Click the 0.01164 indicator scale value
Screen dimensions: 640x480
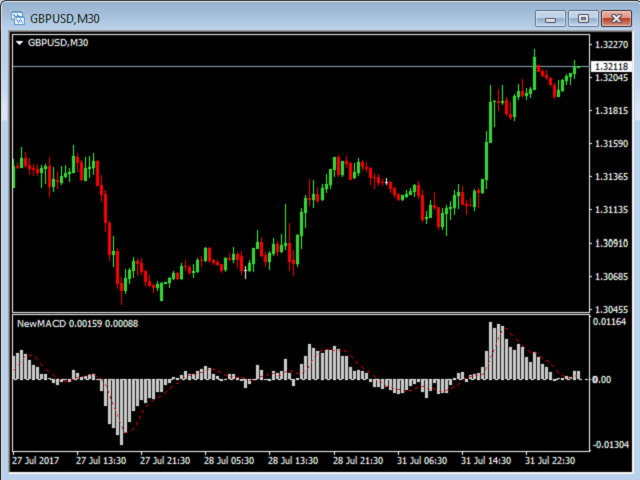click(x=609, y=322)
